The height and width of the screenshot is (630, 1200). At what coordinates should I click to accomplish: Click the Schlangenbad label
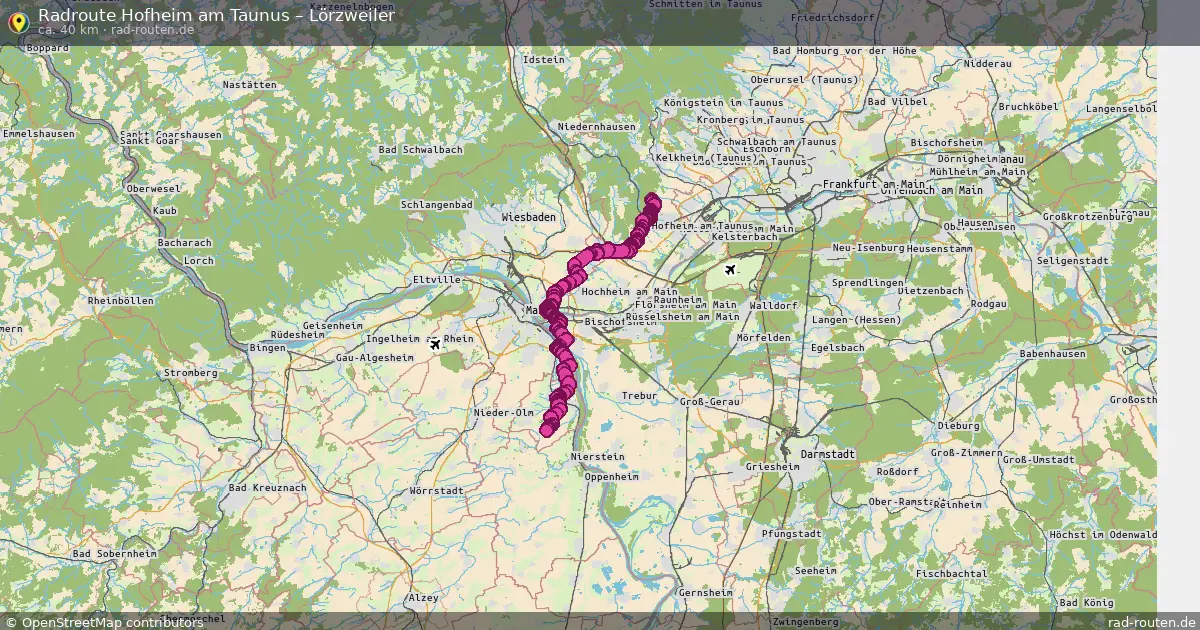(435, 204)
